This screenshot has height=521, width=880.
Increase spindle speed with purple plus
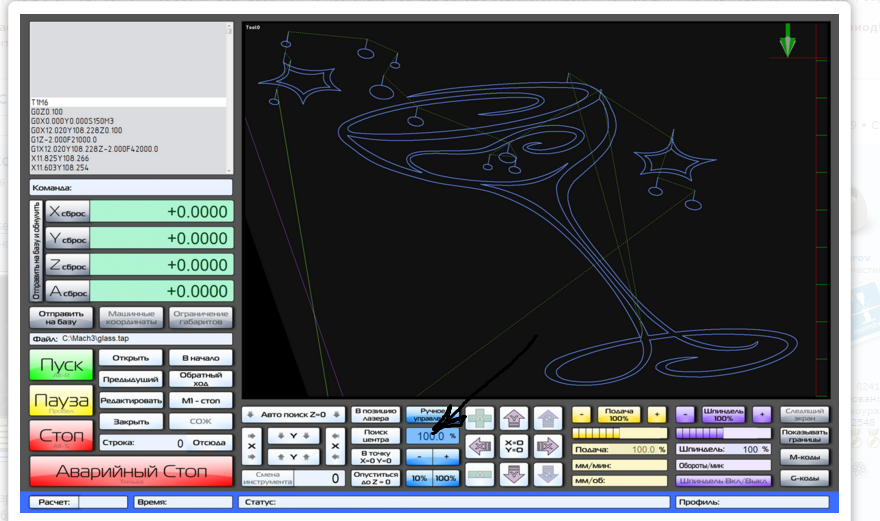[762, 415]
